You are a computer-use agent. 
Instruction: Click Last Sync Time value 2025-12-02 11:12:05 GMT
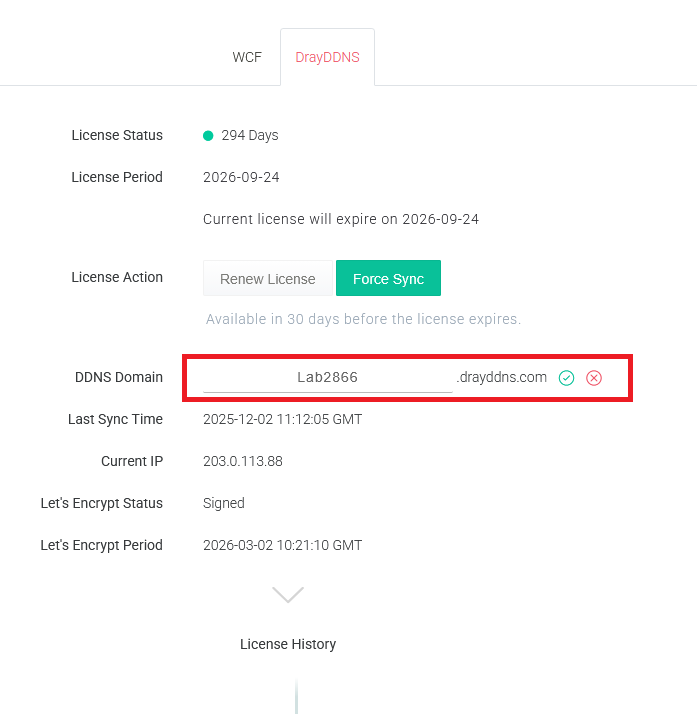pos(283,419)
